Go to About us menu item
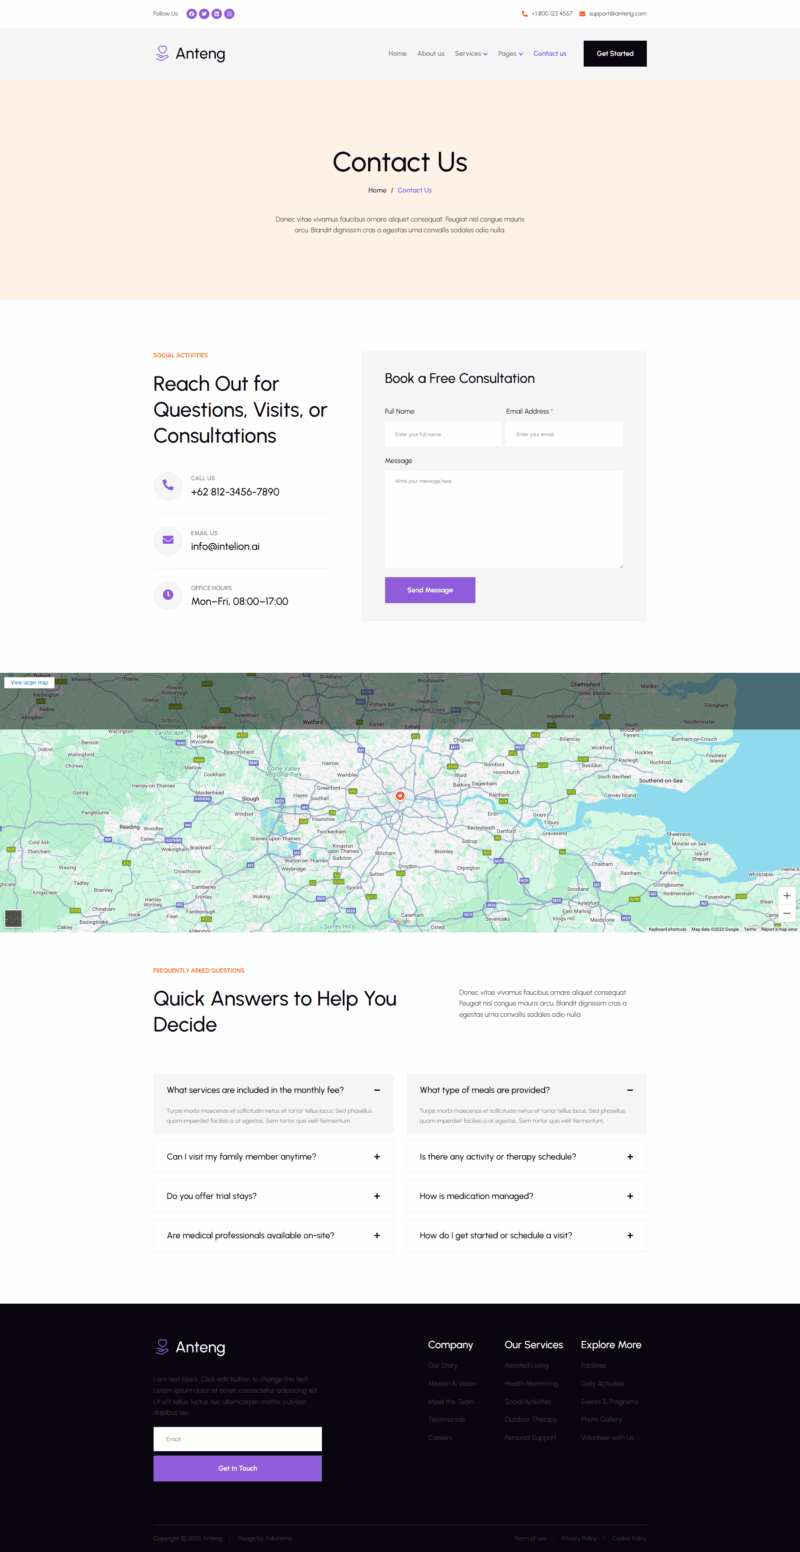The width and height of the screenshot is (800, 1552). click(x=430, y=54)
